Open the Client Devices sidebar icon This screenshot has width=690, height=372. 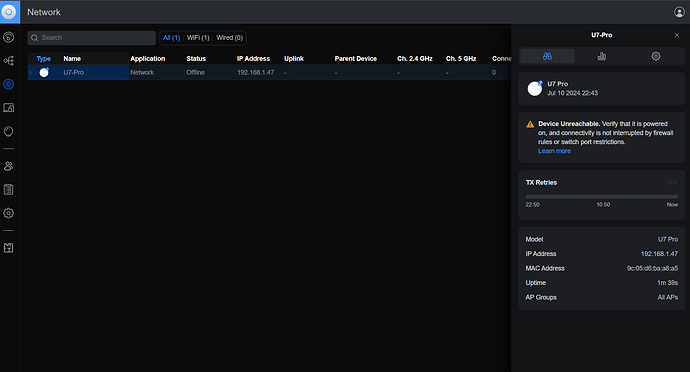pyautogui.click(x=8, y=108)
